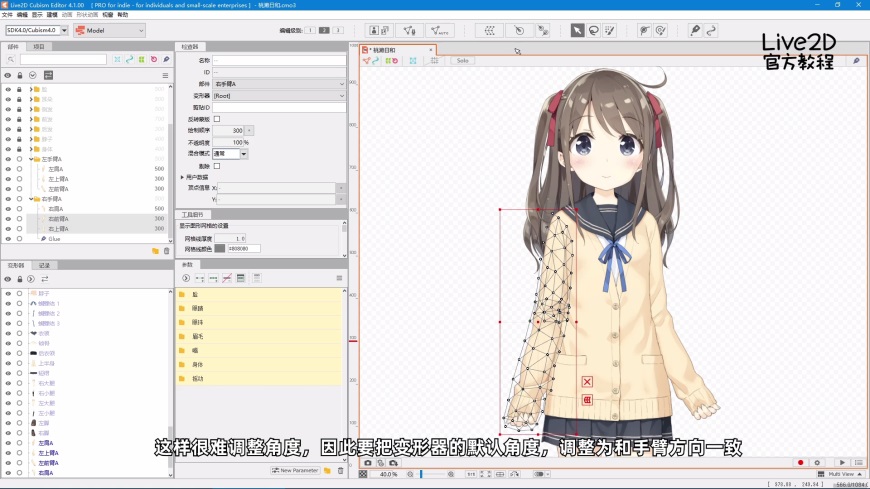Click the green grid icon in parts toolbar
The width and height of the screenshot is (870, 489).
coord(141,59)
